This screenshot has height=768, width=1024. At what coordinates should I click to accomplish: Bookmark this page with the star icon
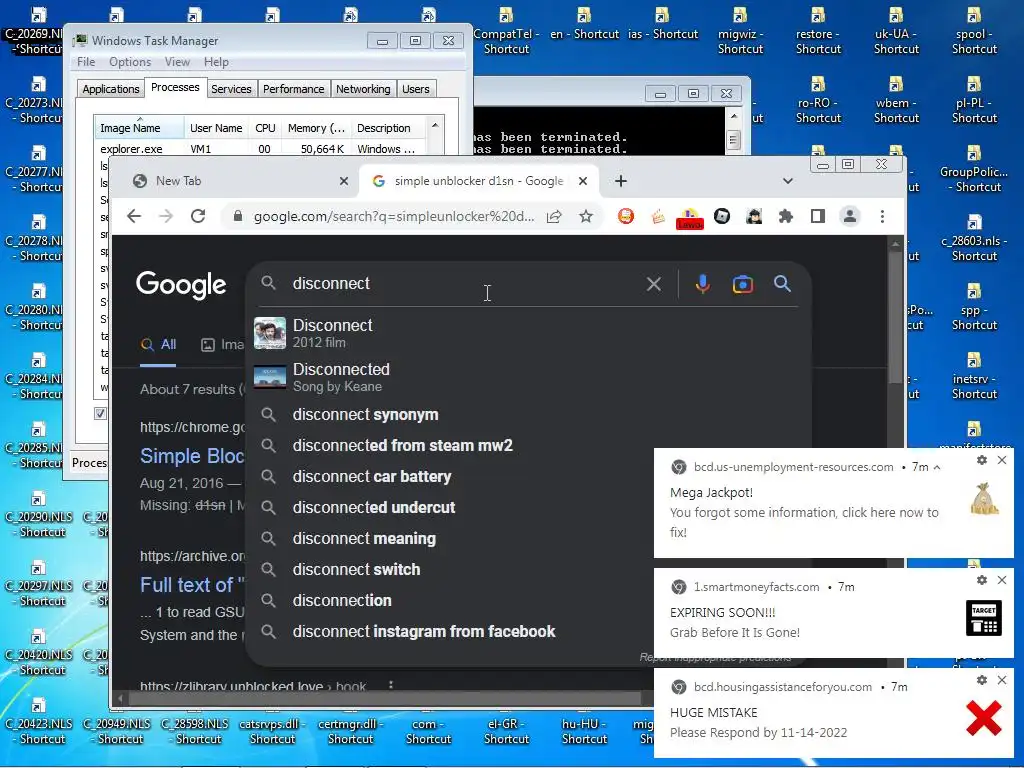pyautogui.click(x=586, y=216)
